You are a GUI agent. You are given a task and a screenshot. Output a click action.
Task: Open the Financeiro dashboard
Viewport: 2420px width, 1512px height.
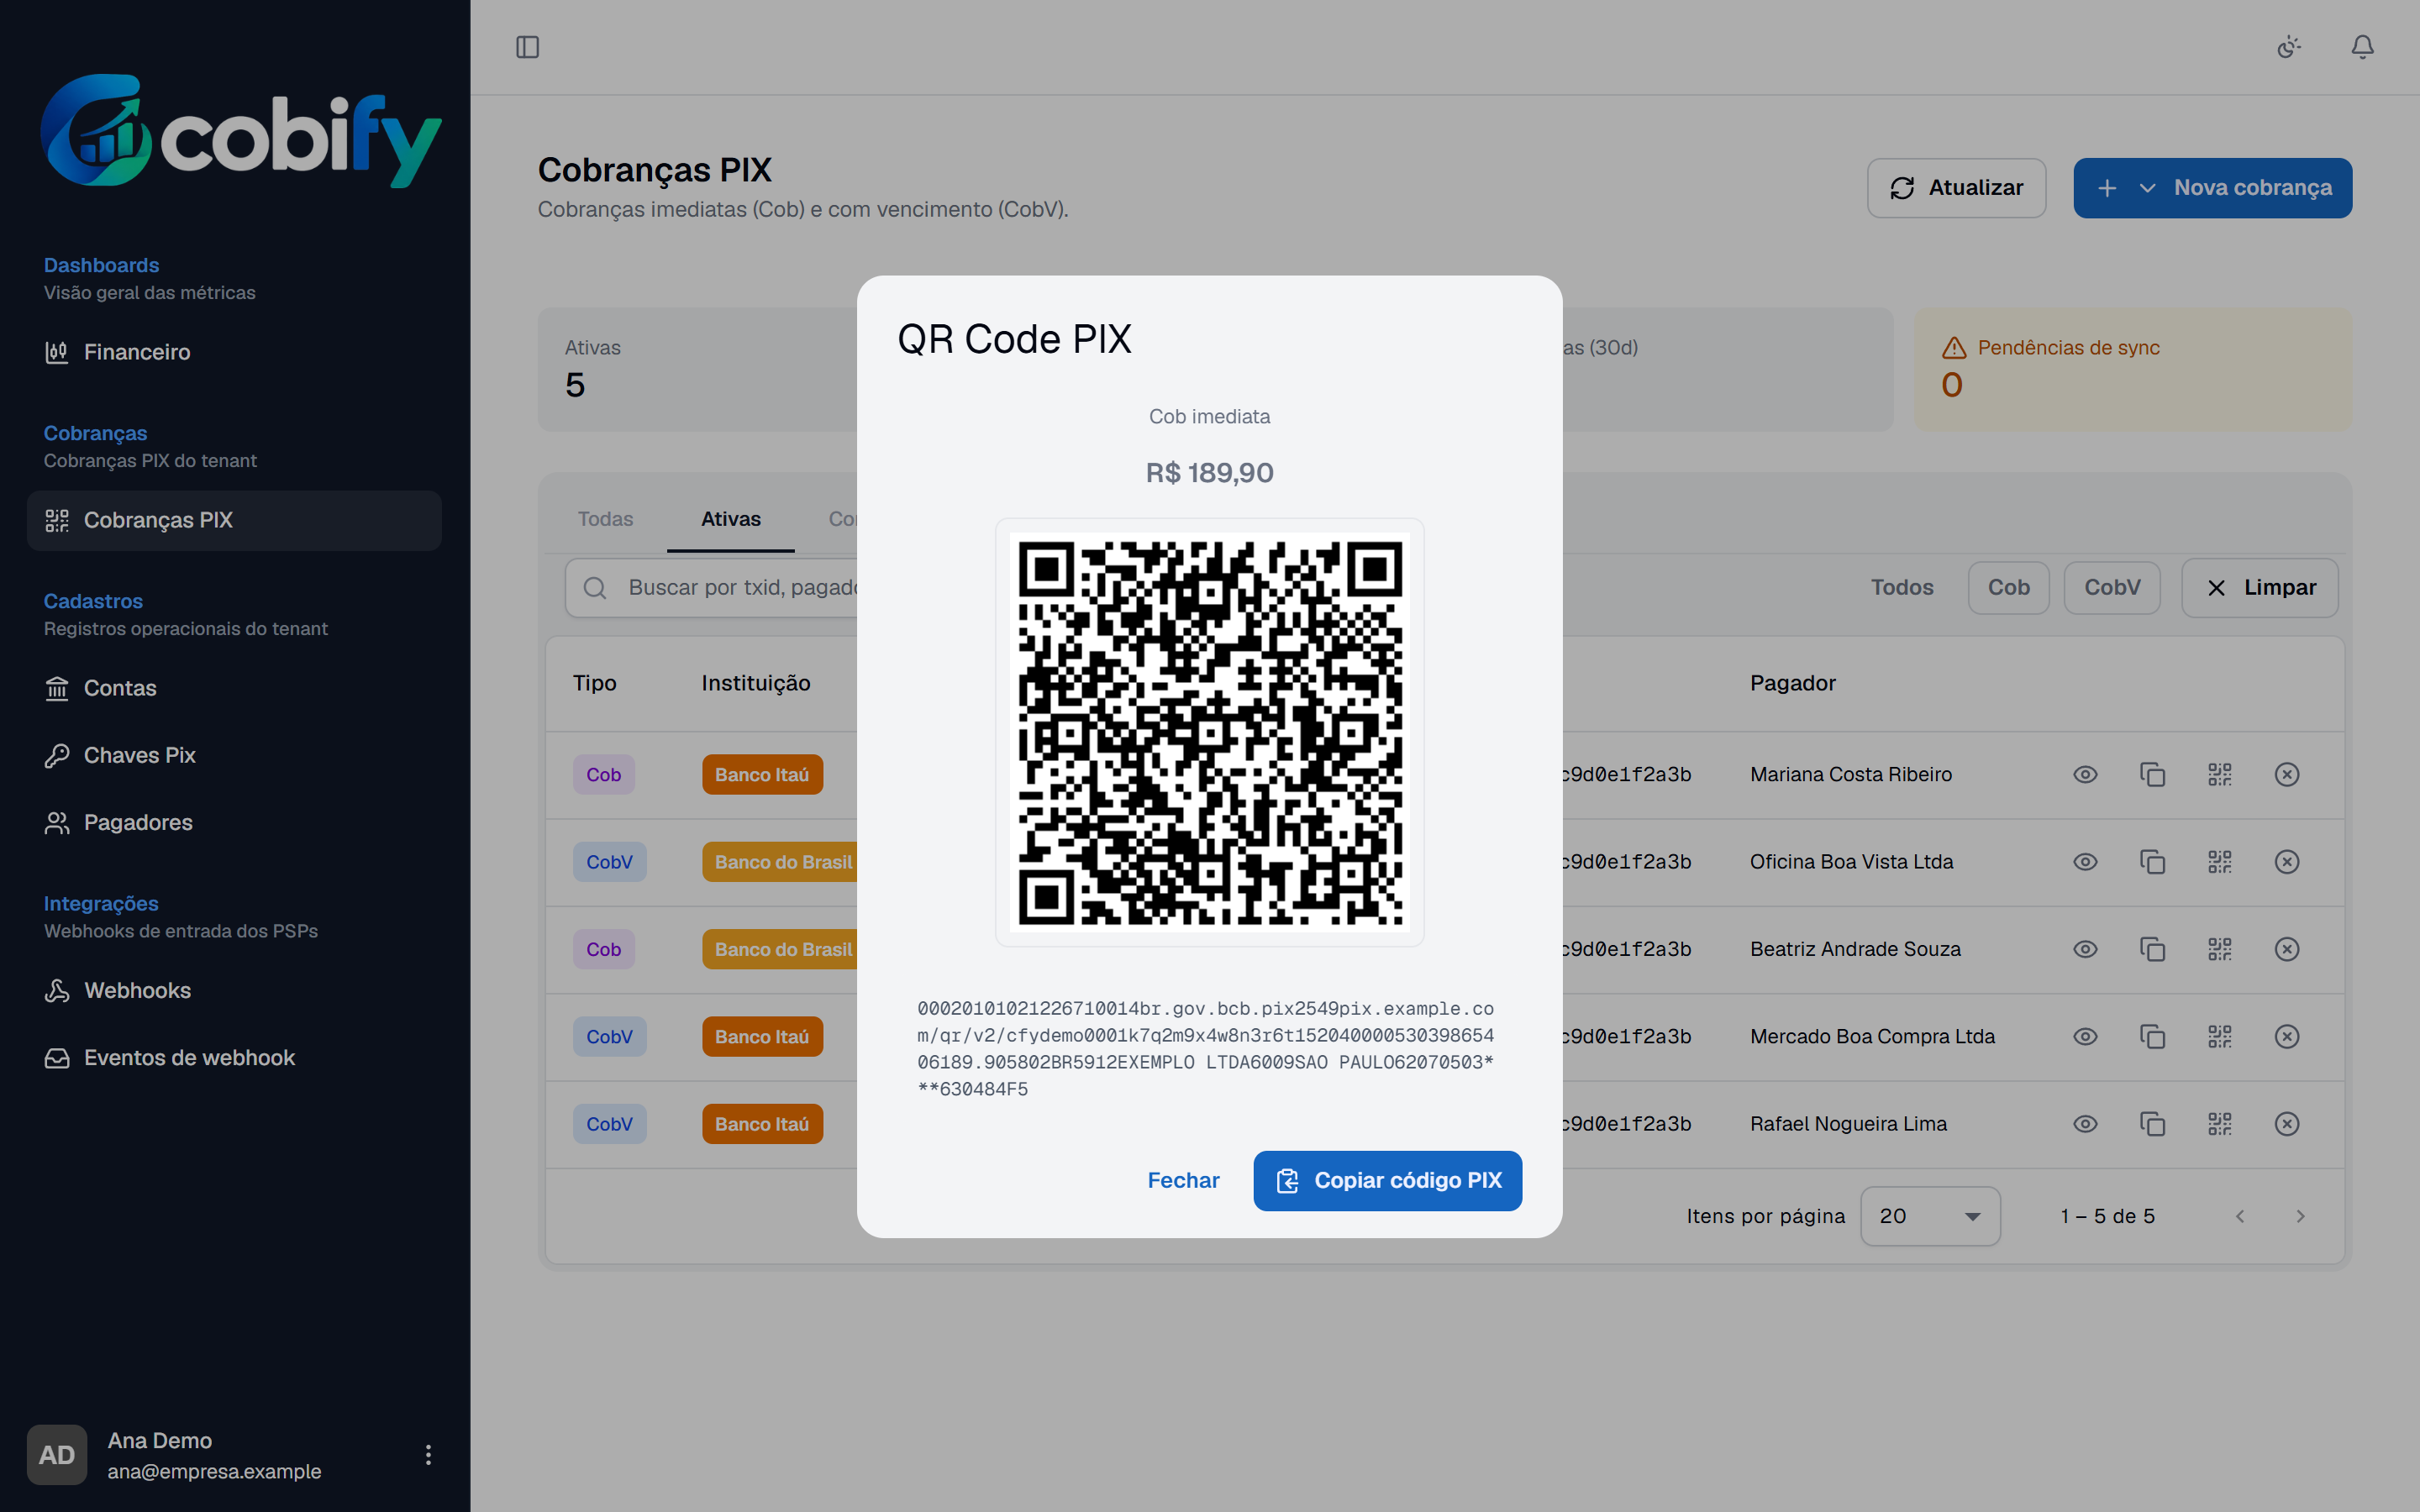[234, 352]
